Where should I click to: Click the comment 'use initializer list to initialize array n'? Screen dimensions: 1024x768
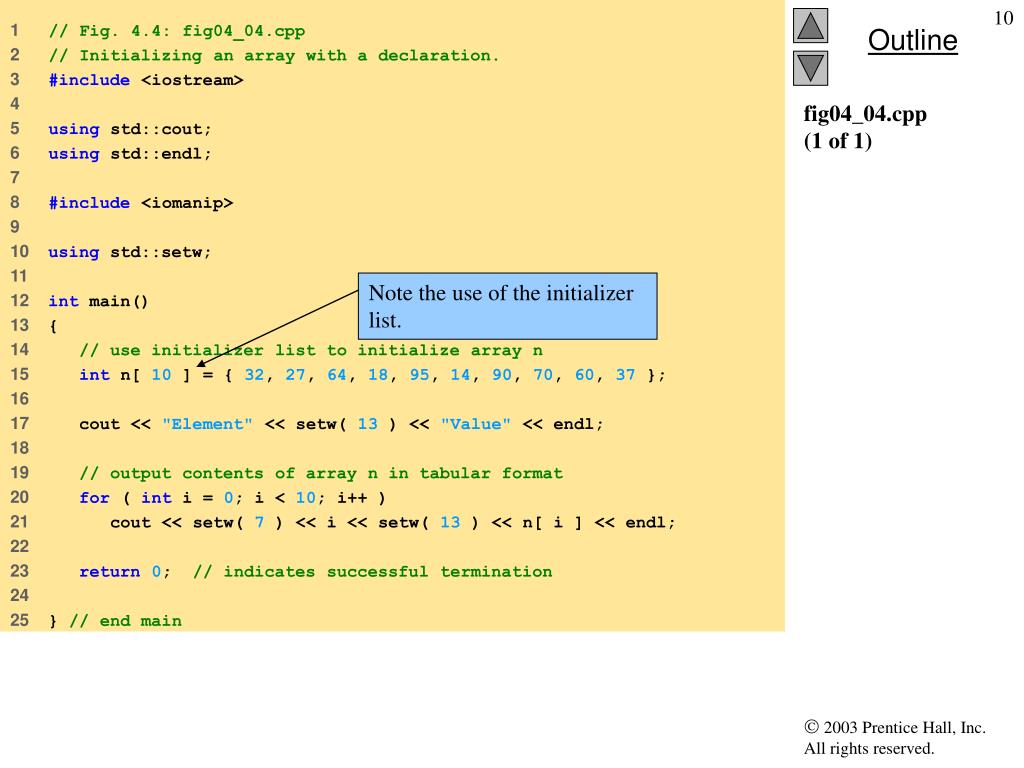pos(326,351)
